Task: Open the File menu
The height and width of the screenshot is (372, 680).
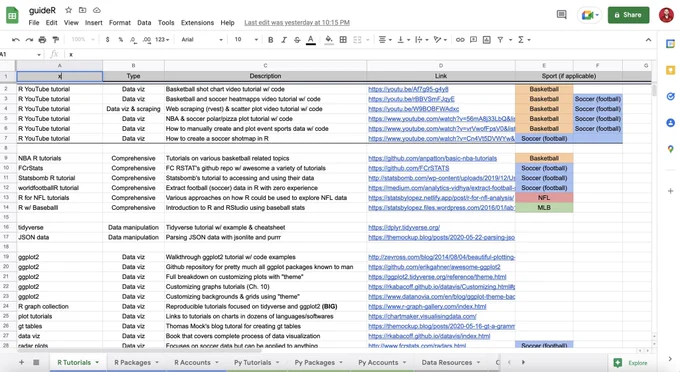Action: (34, 23)
